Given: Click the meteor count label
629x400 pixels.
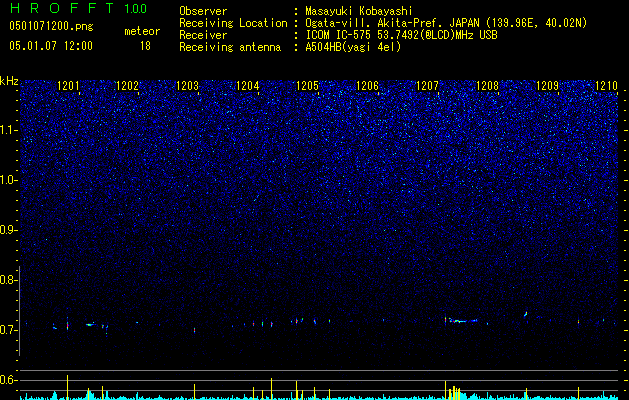Looking at the screenshot, I should point(142,31).
